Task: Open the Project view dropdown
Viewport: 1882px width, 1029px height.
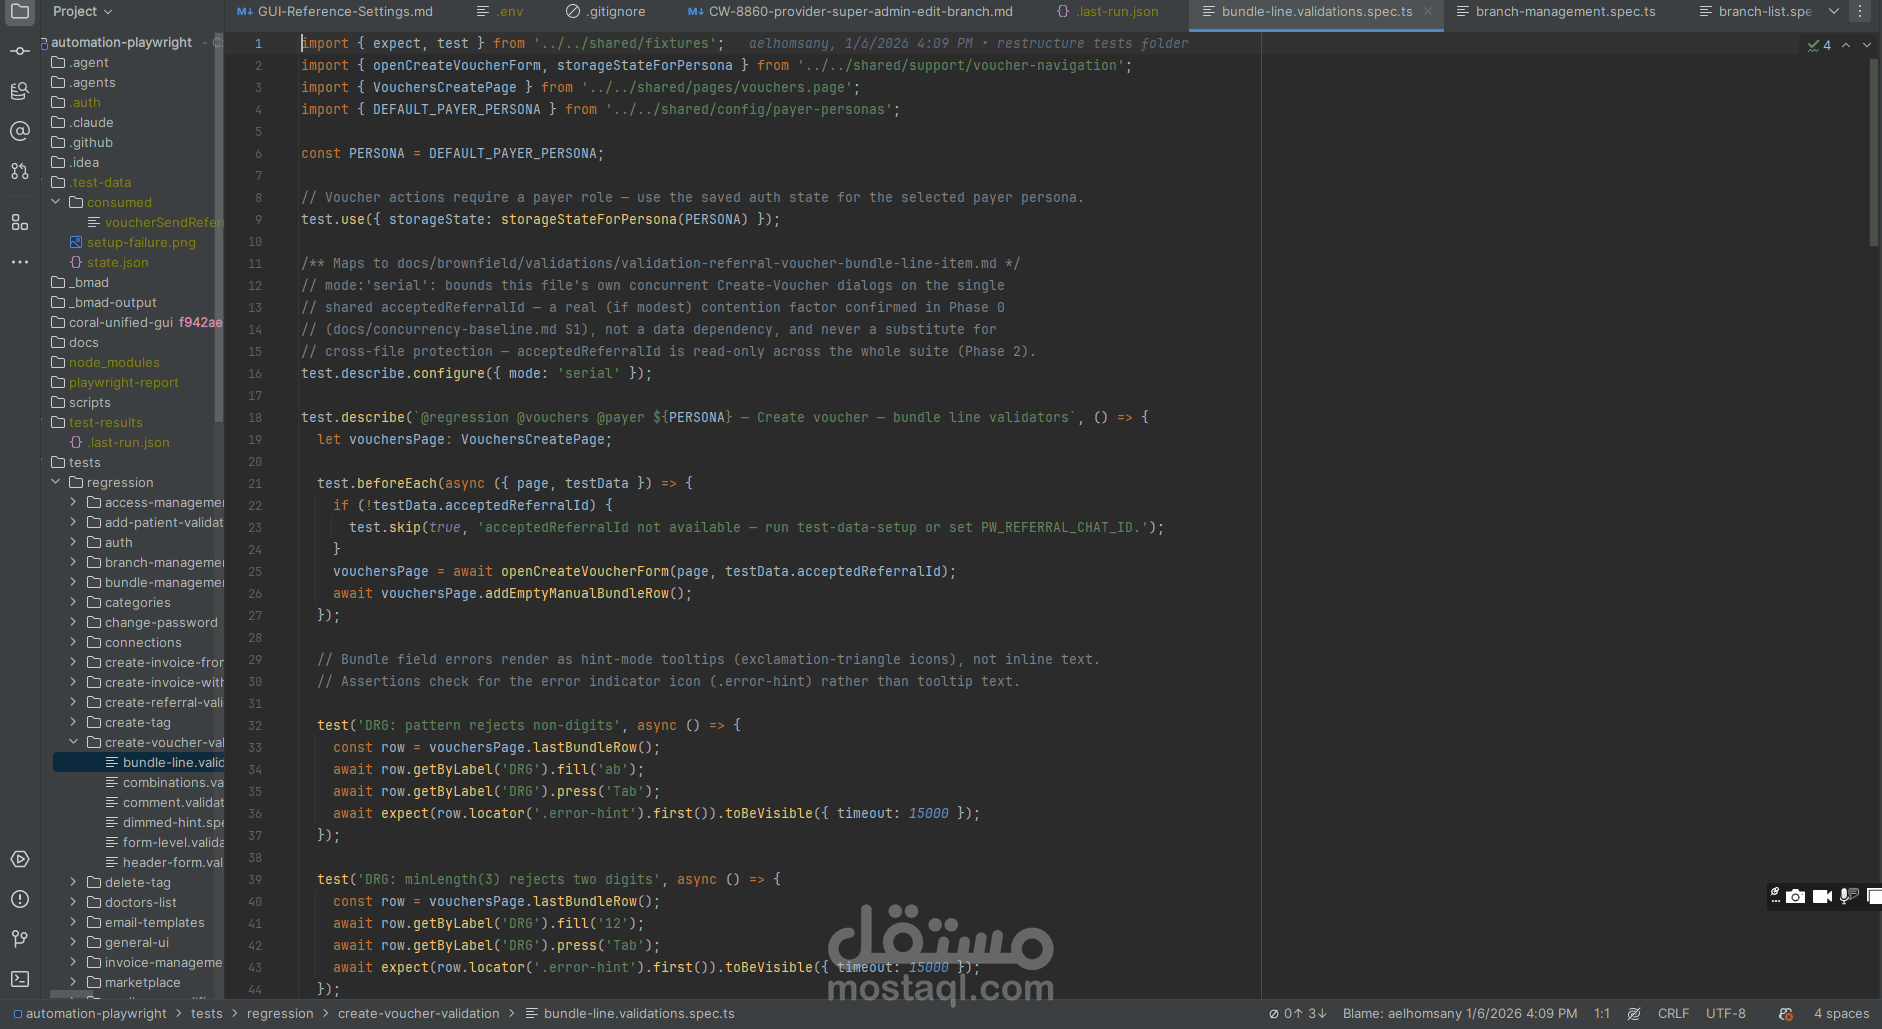Action: (x=82, y=12)
